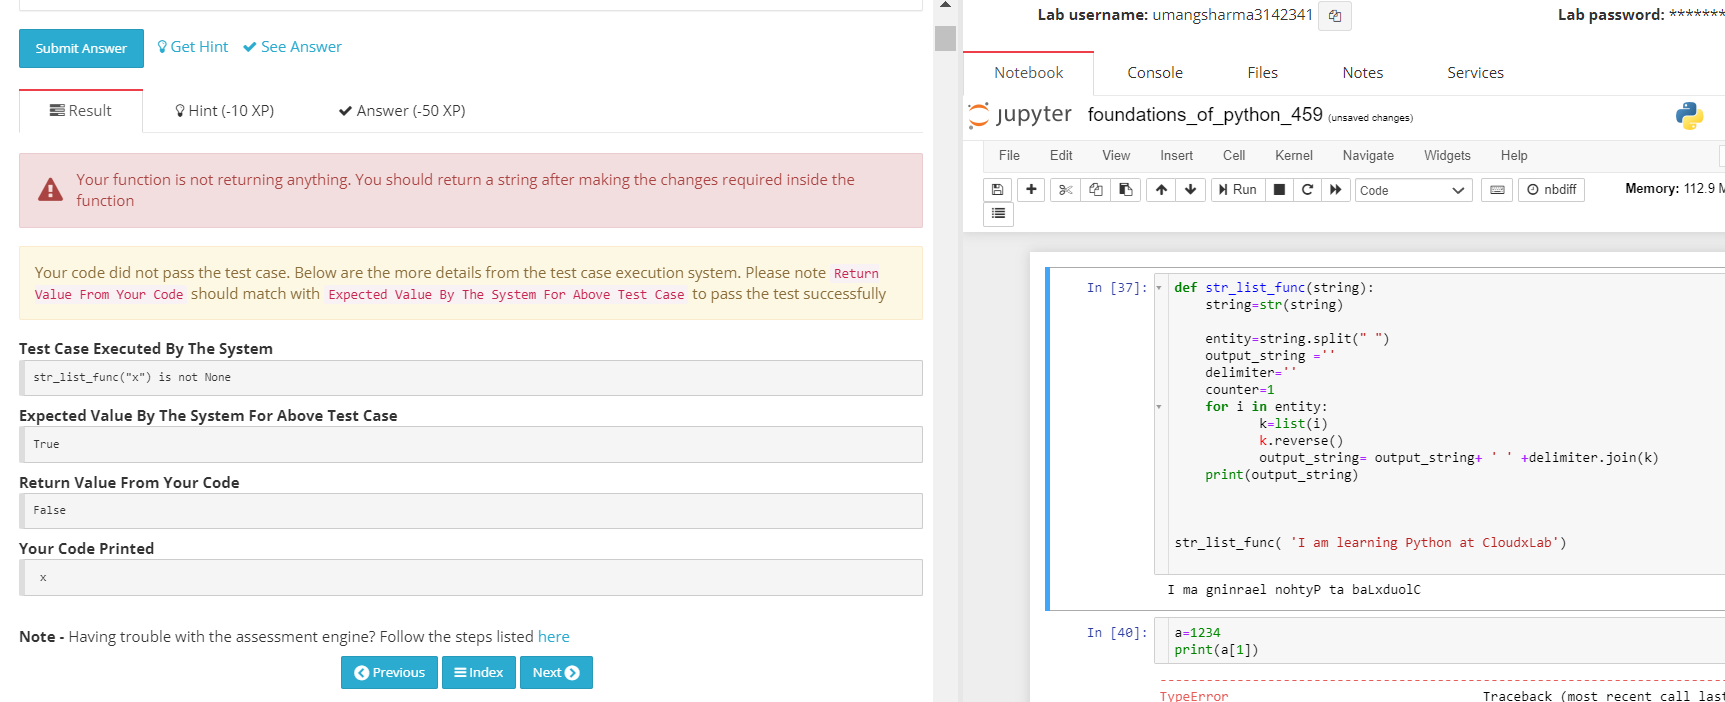This screenshot has width=1725, height=702.
Task: Open the command palette keyboard icon
Action: tap(1497, 190)
